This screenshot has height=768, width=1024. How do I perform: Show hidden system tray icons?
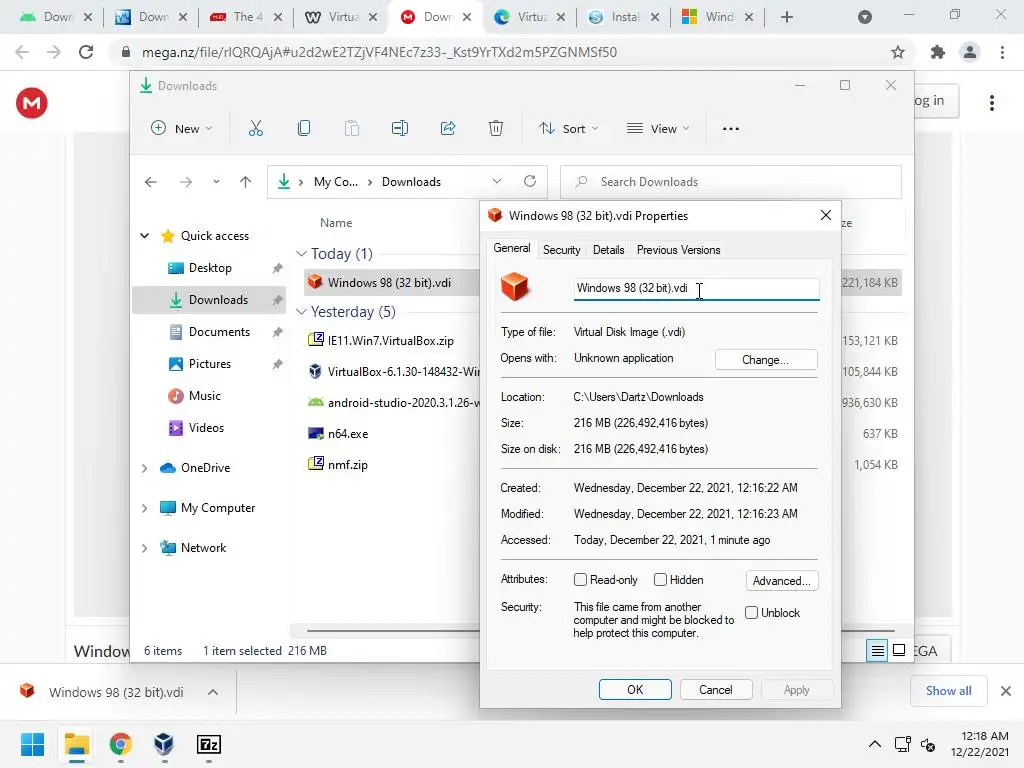[x=874, y=744]
